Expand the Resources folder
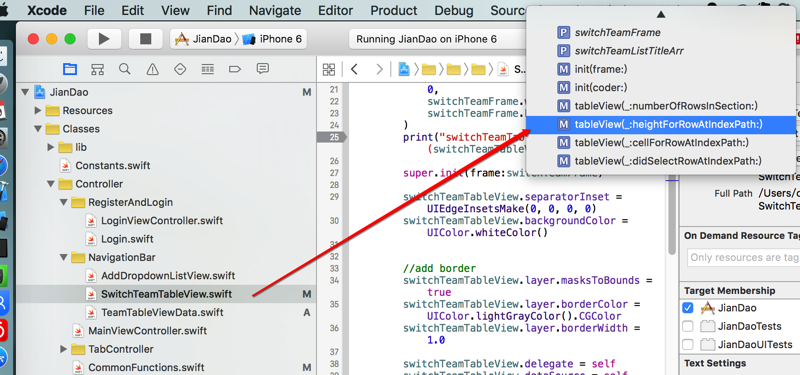 (38, 111)
